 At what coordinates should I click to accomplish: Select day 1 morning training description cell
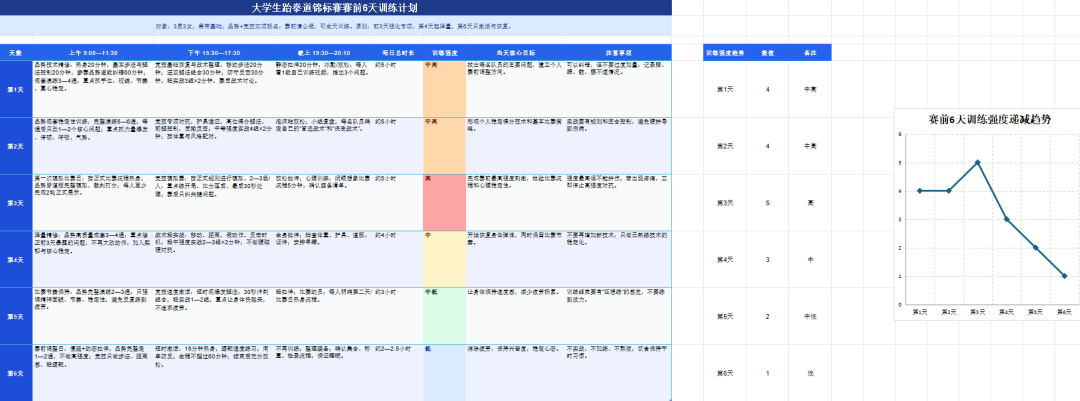(93, 89)
